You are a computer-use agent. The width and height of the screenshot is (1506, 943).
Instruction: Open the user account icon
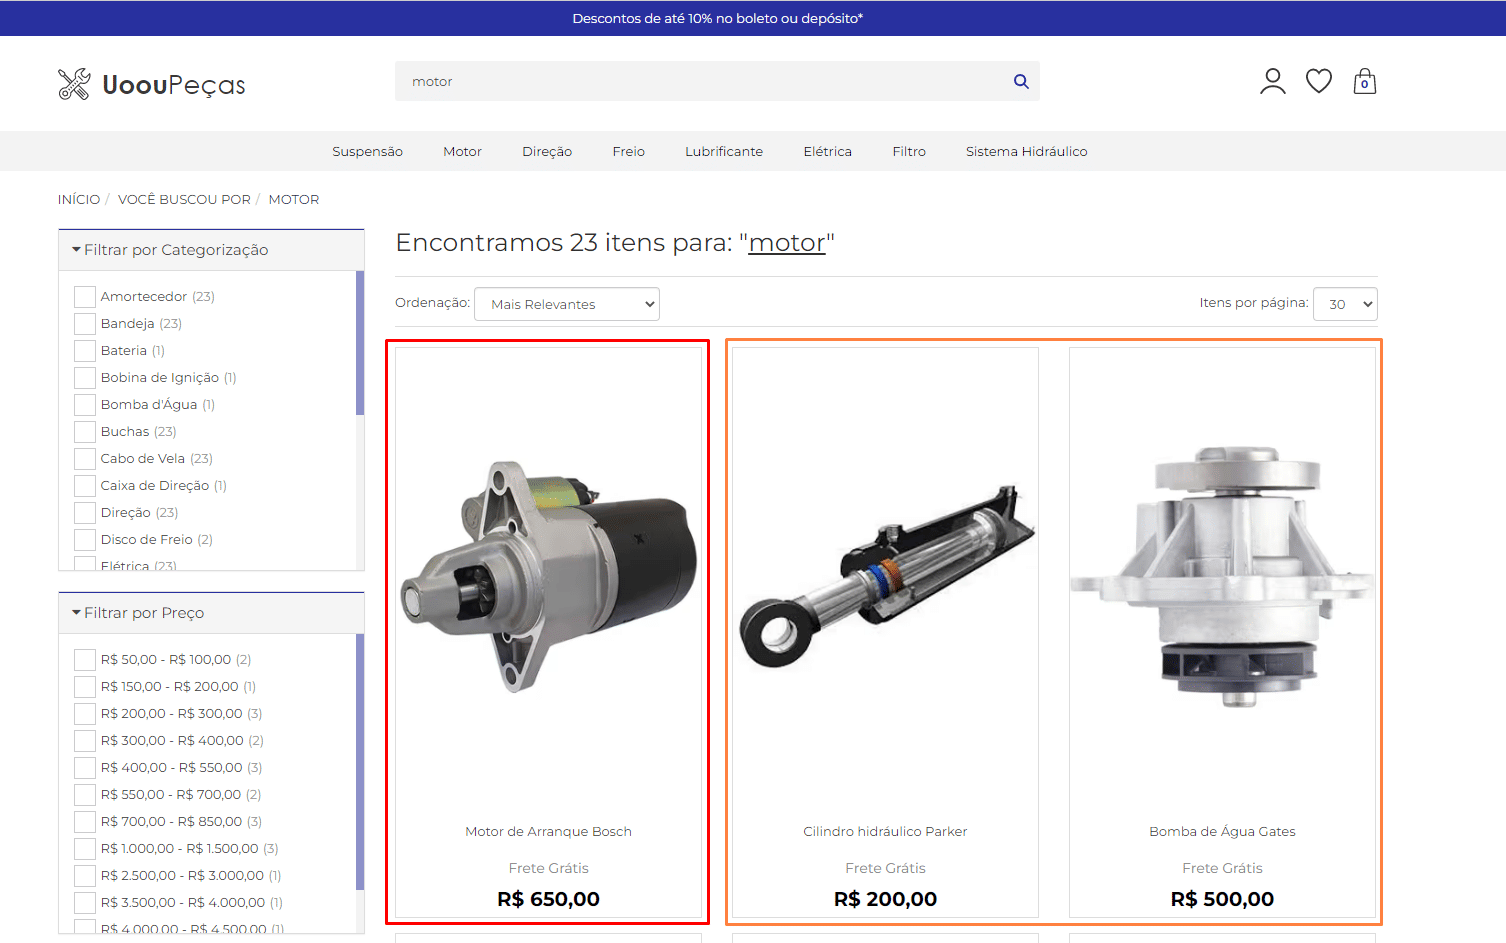[x=1272, y=82]
